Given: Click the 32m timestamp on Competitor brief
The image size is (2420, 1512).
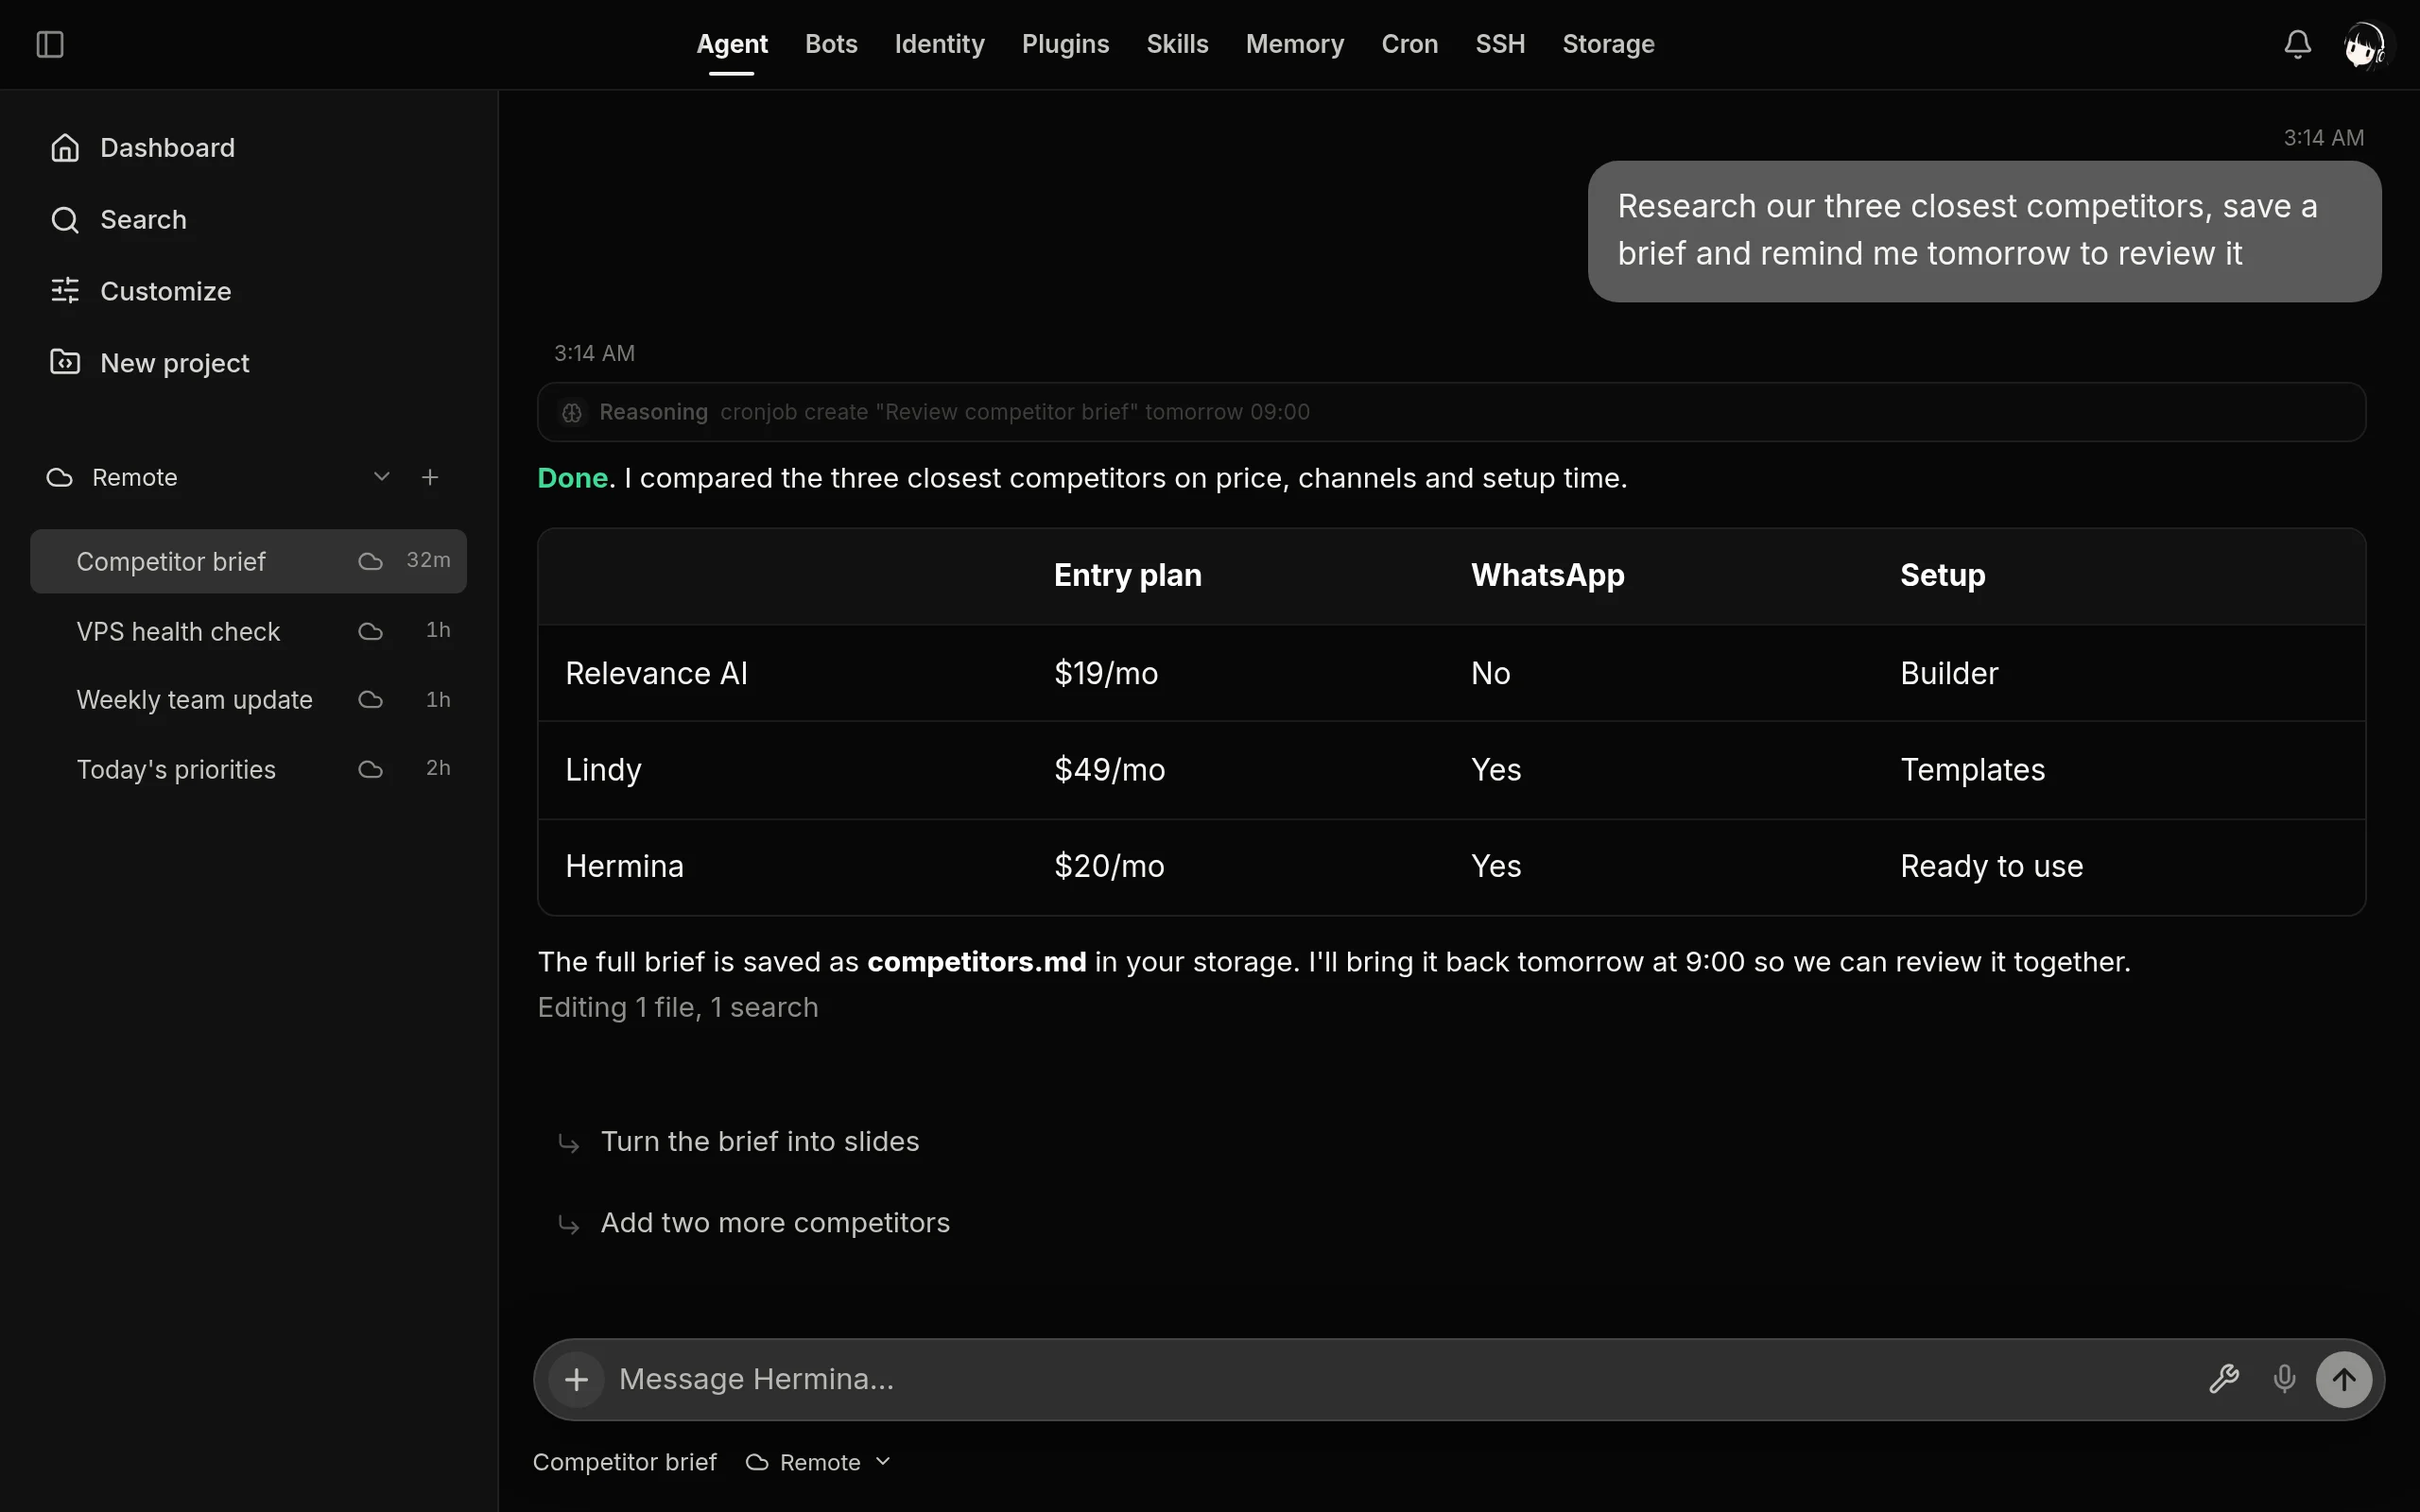Looking at the screenshot, I should tap(428, 560).
